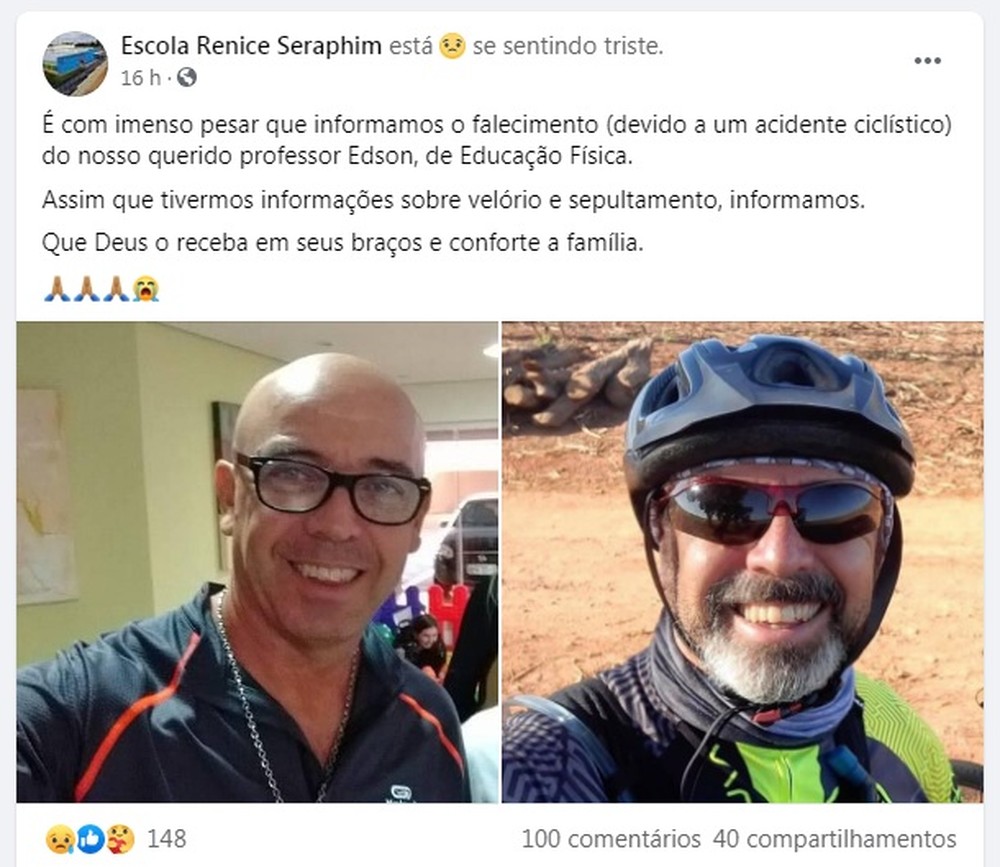Viewport: 1000px width, 867px height.
Task: Open the bald man with glasses photo
Action: tap(258, 562)
